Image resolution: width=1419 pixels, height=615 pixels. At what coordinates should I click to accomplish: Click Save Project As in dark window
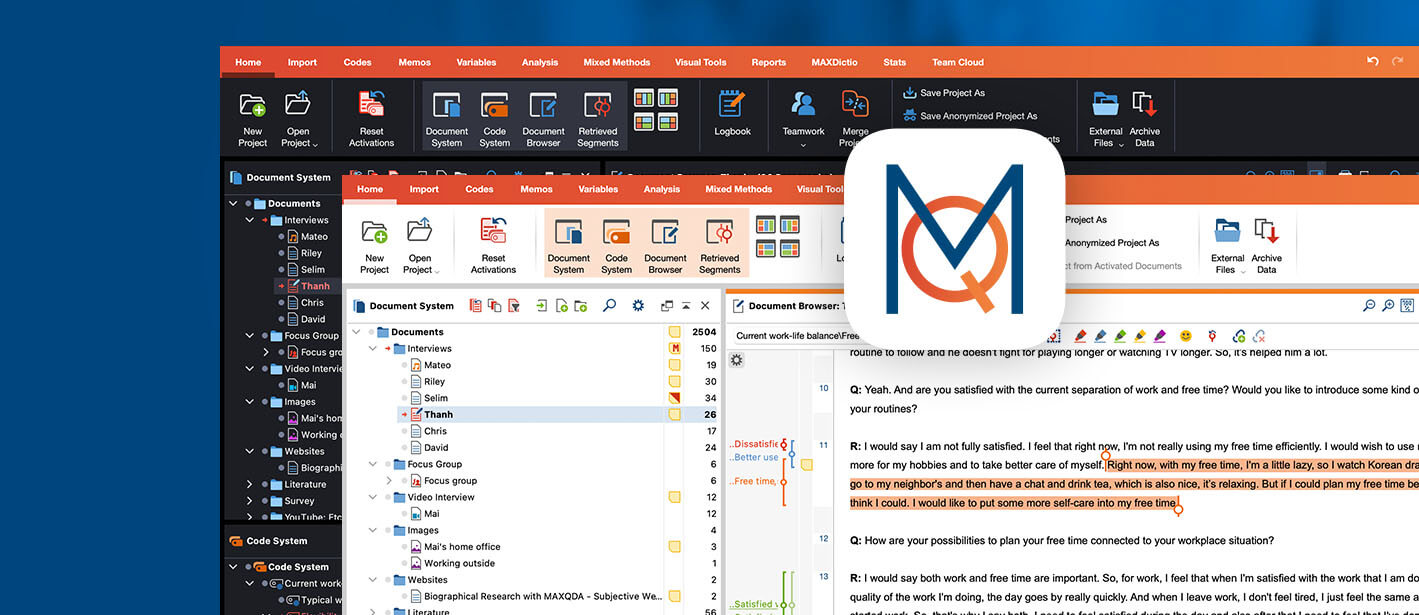[x=943, y=93]
